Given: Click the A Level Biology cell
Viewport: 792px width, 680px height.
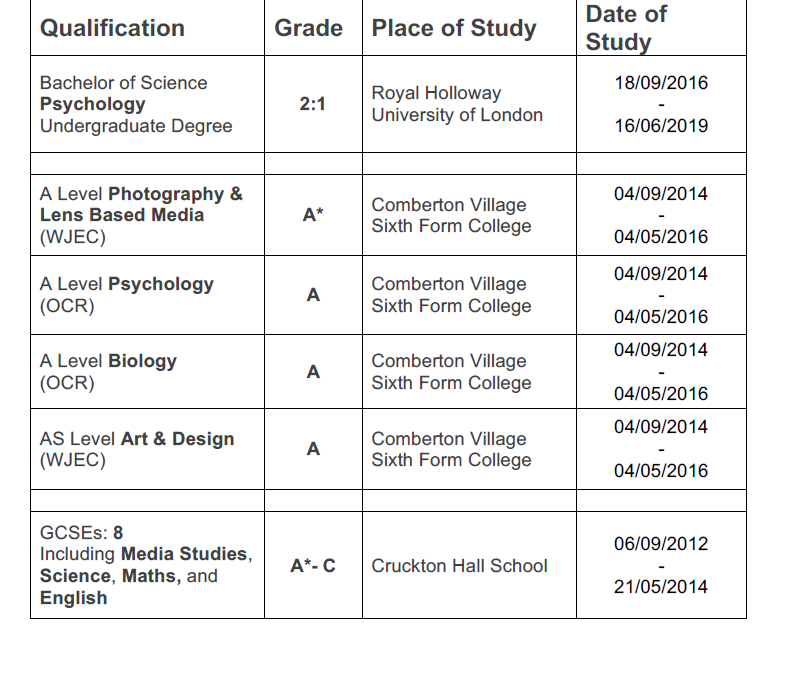Looking at the screenshot, I should coord(108,372).
